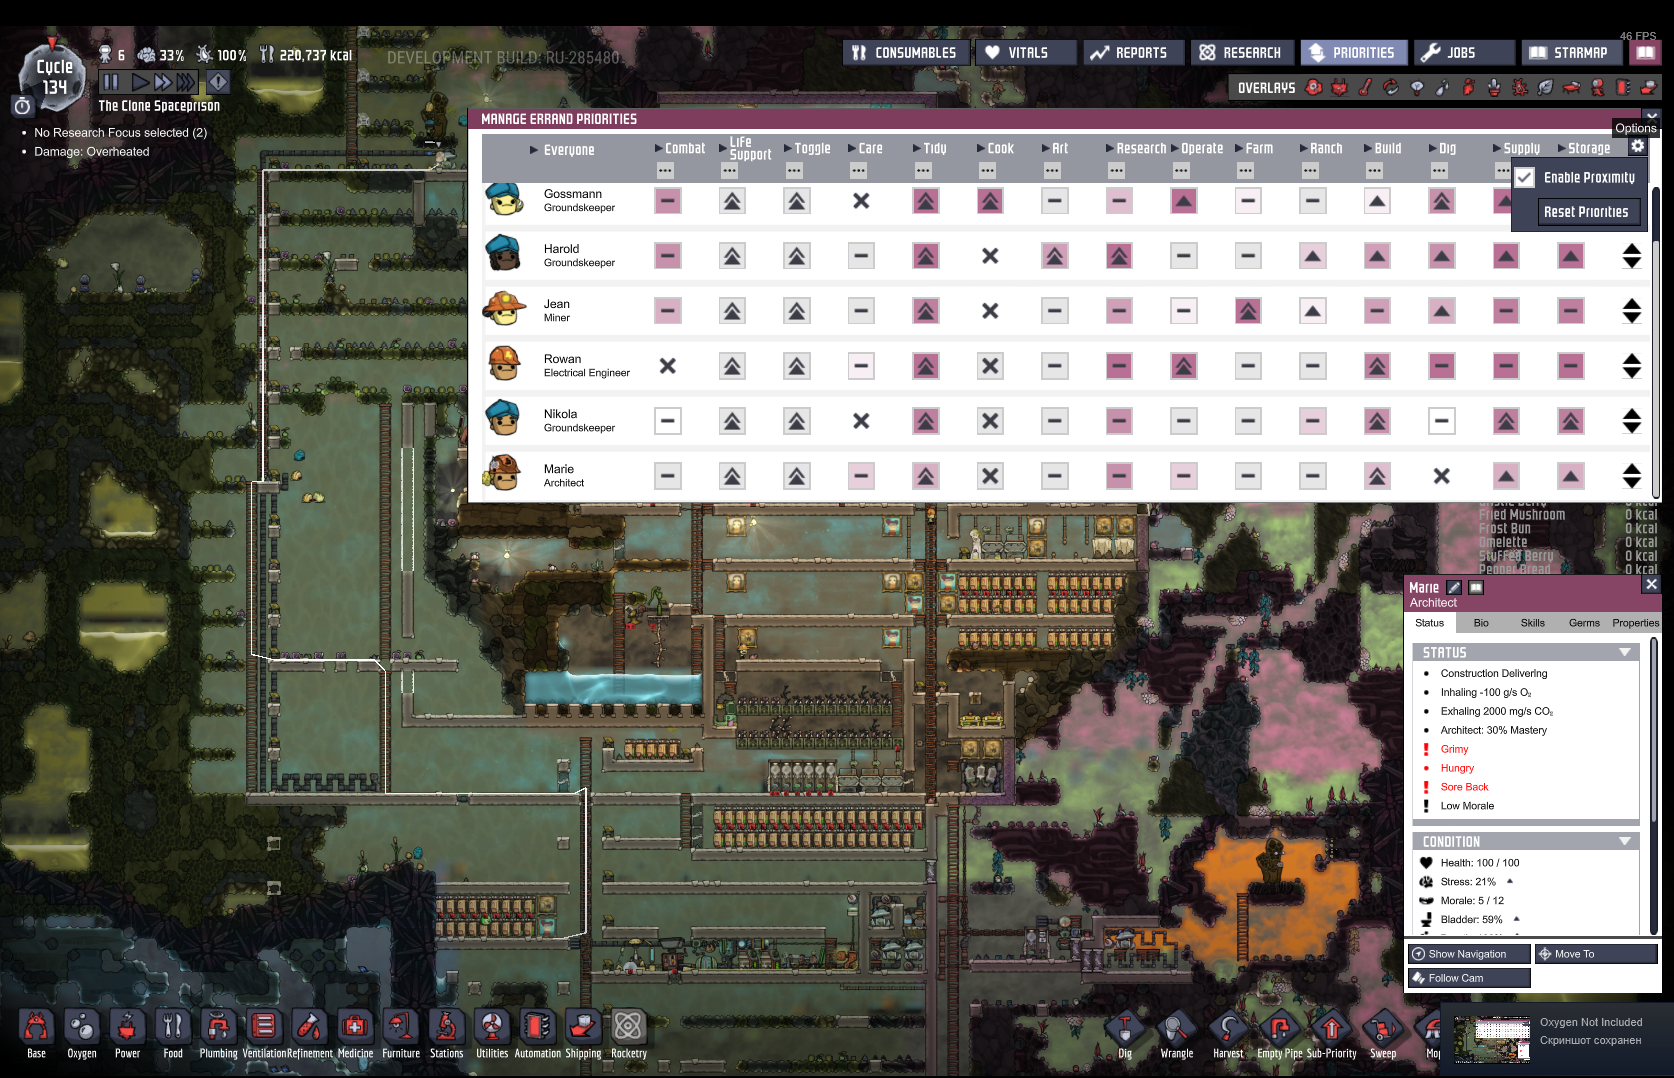
Task: Open the Vitals screen
Action: [1026, 53]
